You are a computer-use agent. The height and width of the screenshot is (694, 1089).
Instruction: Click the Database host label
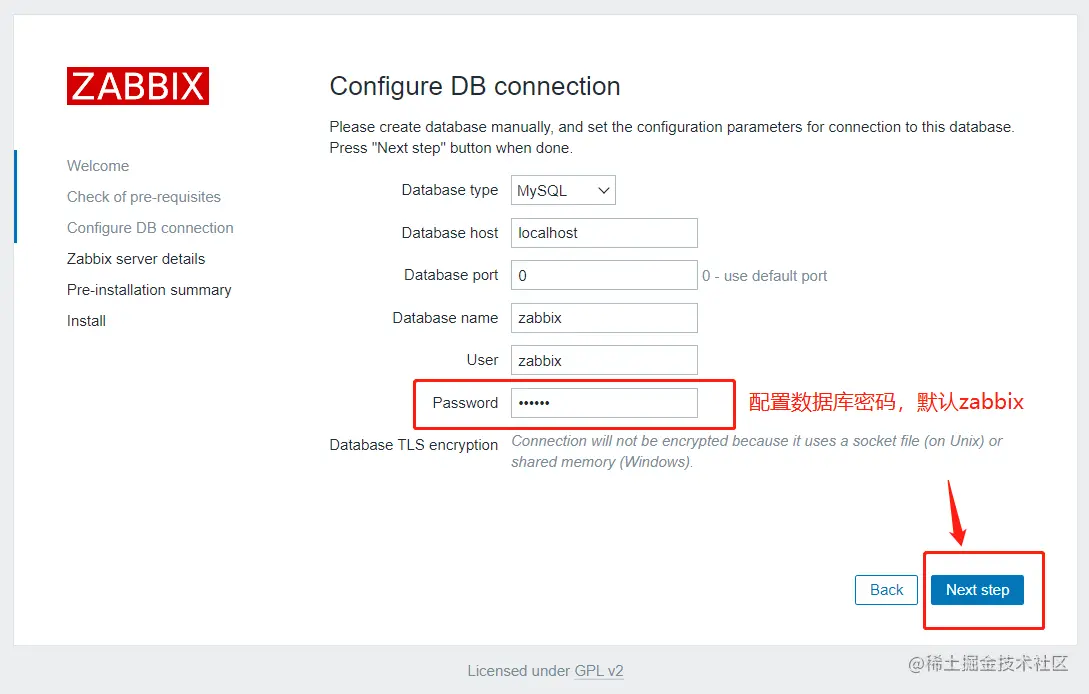coord(449,233)
